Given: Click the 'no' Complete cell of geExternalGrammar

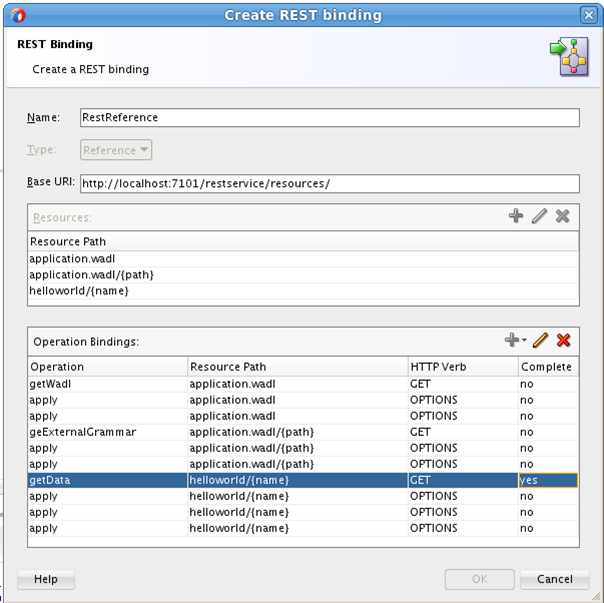Looking at the screenshot, I should click(548, 432).
